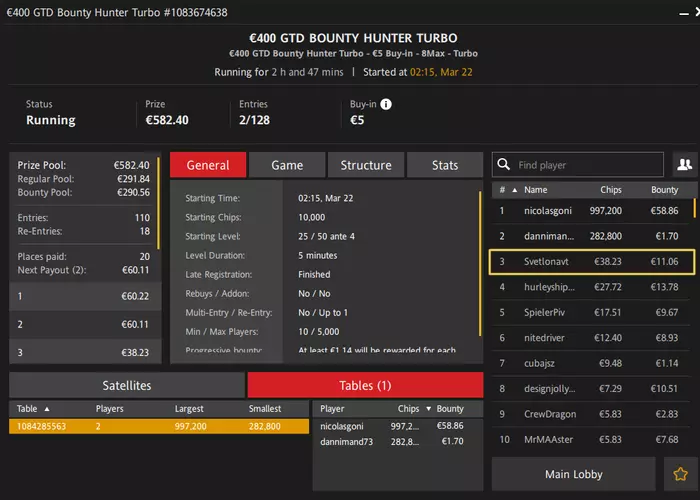Click the Next Payout (2) €60.11 row
The width and height of the screenshot is (700, 500).
pyautogui.click(x=83, y=270)
